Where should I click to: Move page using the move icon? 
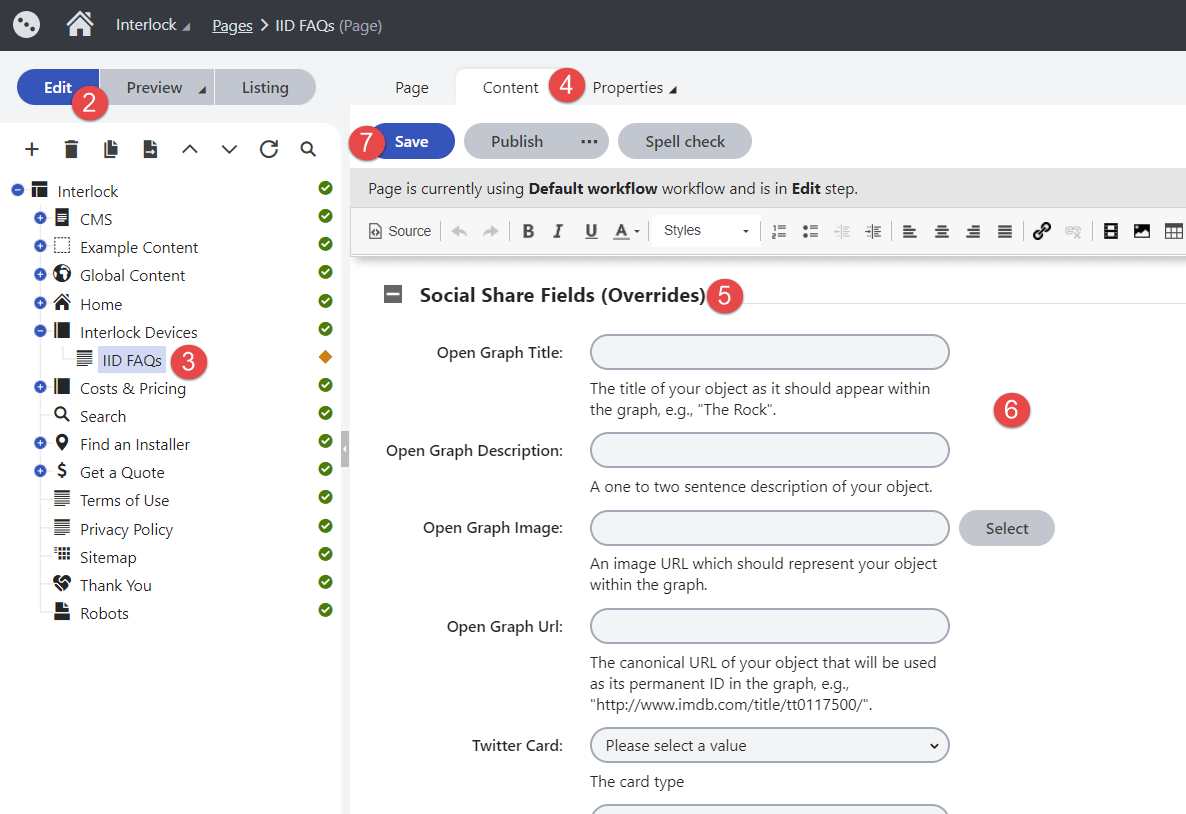(150, 149)
